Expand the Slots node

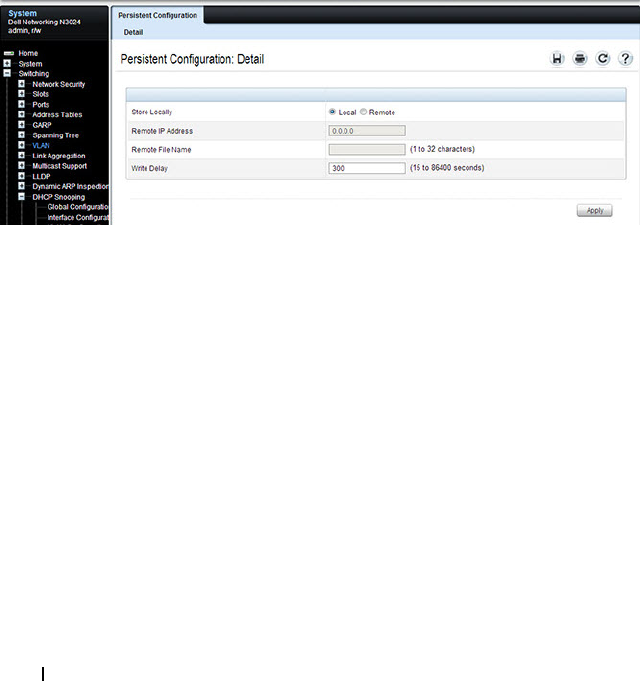click(x=21, y=94)
